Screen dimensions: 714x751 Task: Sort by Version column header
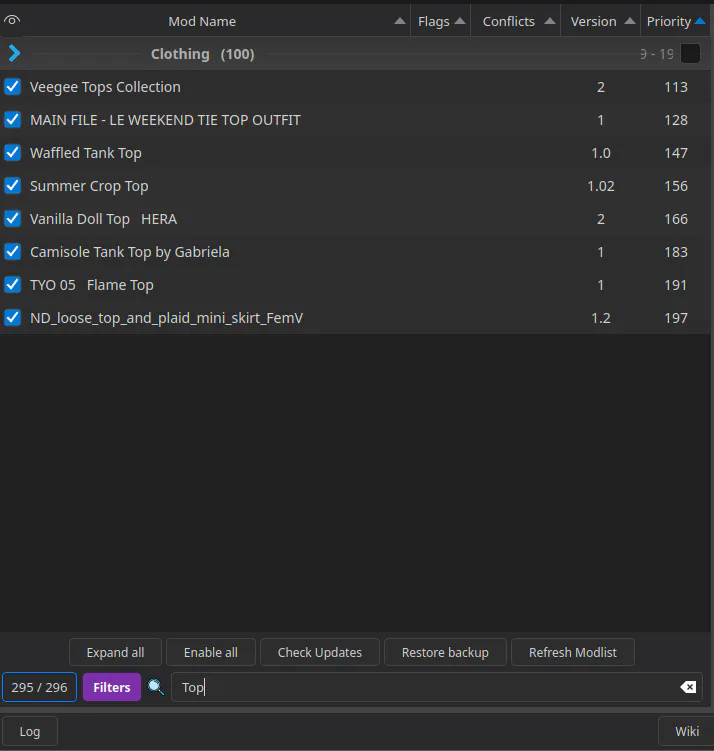click(601, 21)
